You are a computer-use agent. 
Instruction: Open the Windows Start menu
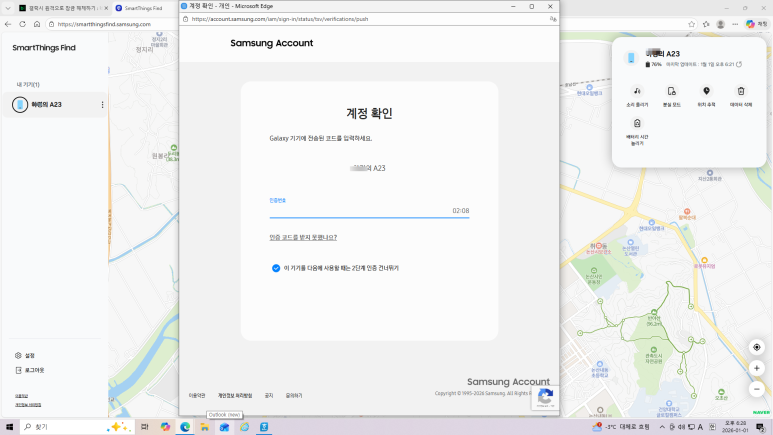click(9, 427)
